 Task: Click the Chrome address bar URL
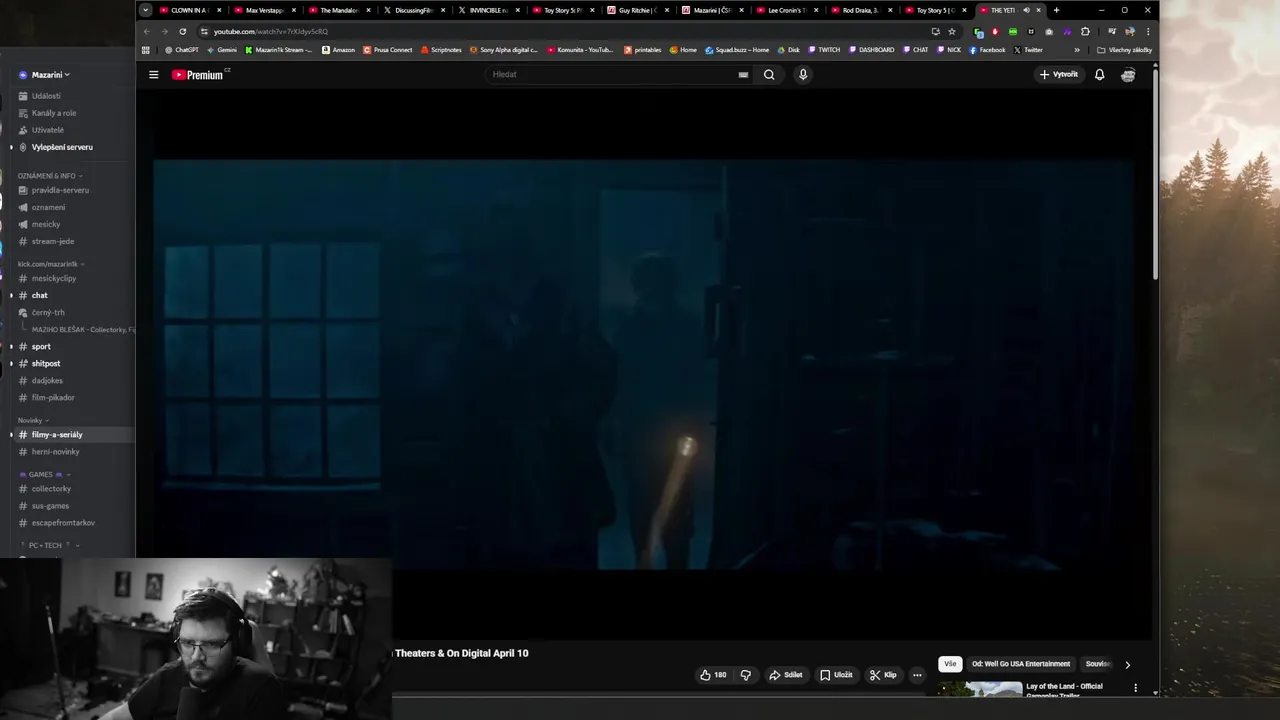pos(270,31)
